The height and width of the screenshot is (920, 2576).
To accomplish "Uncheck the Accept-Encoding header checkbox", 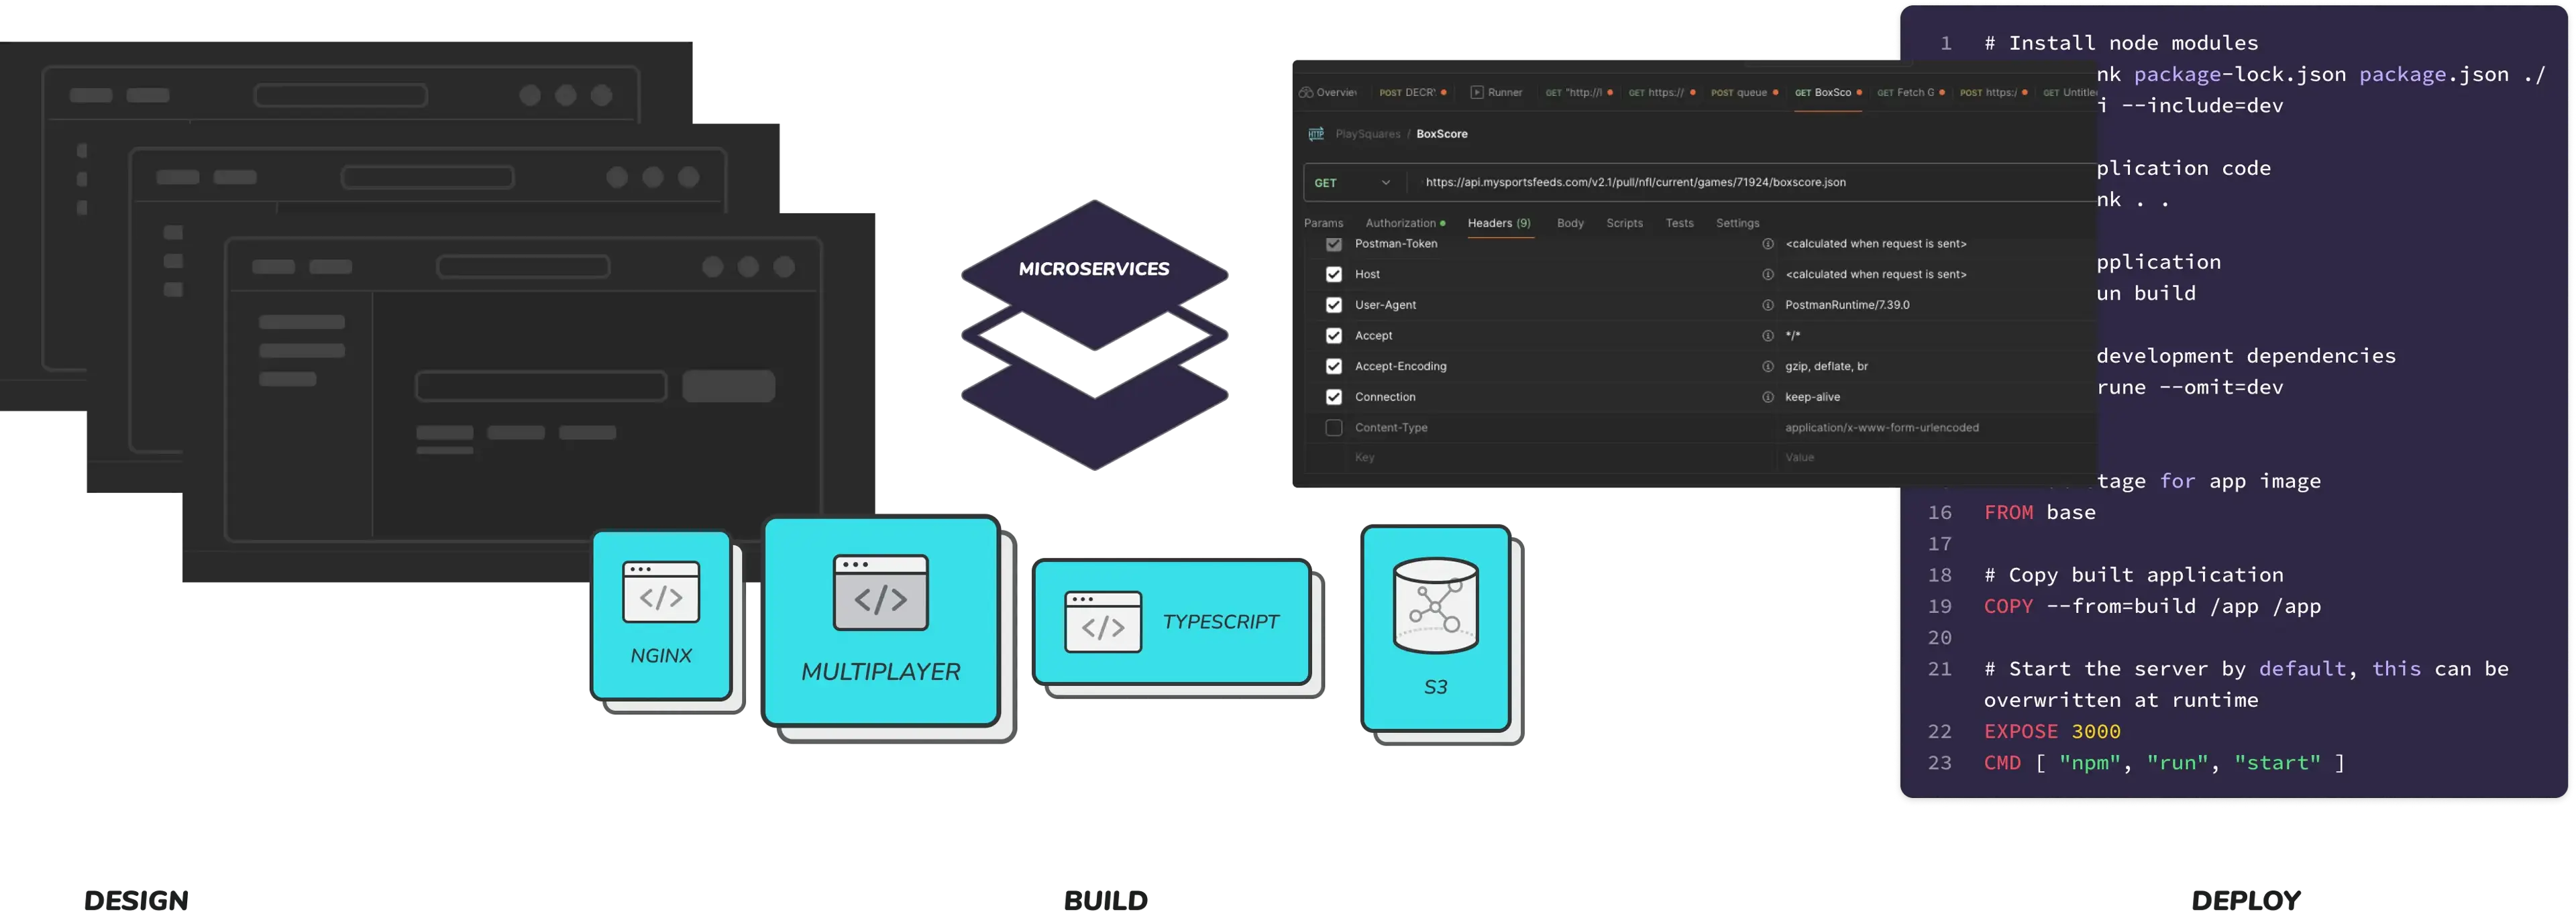I will 1334,366.
